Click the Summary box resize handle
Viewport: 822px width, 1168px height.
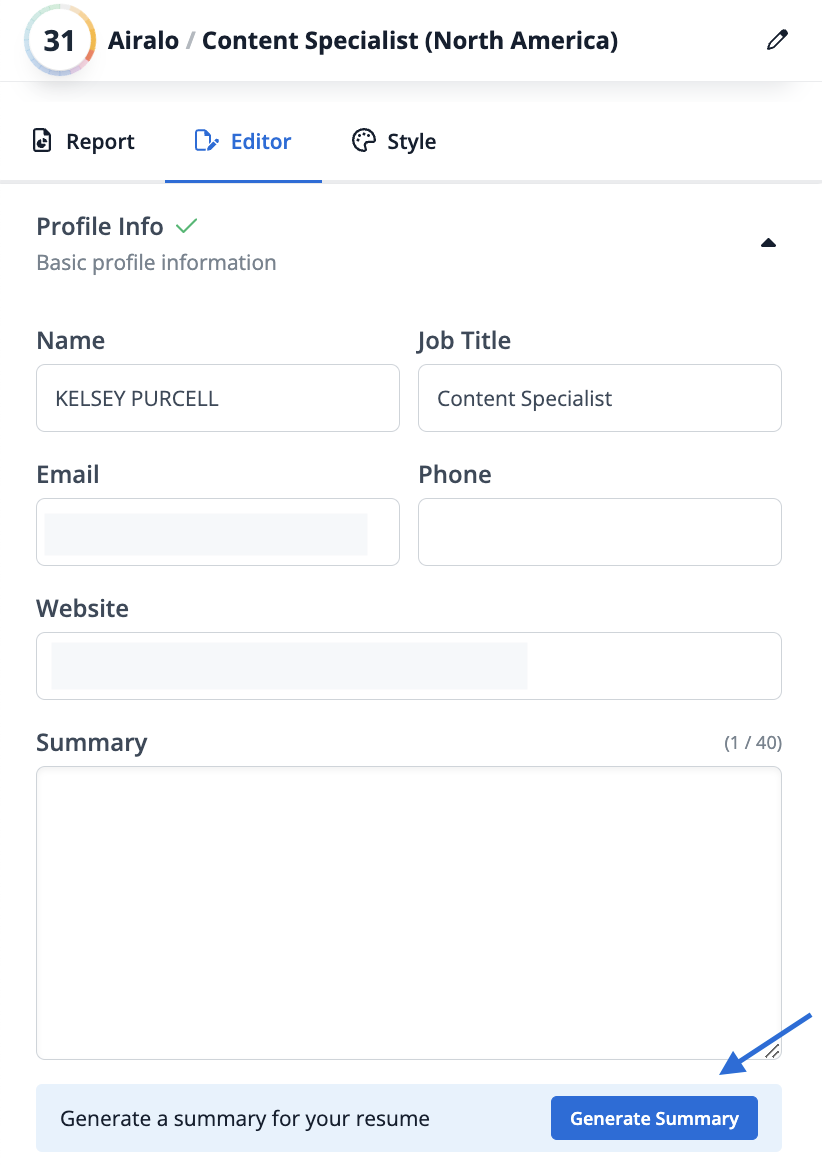(771, 1050)
